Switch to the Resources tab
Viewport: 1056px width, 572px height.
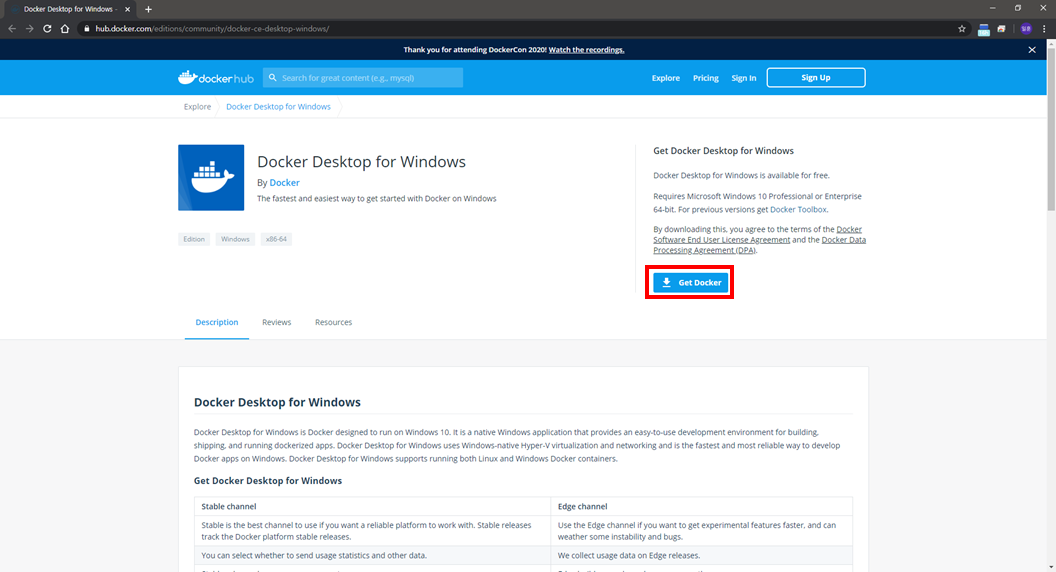(333, 323)
